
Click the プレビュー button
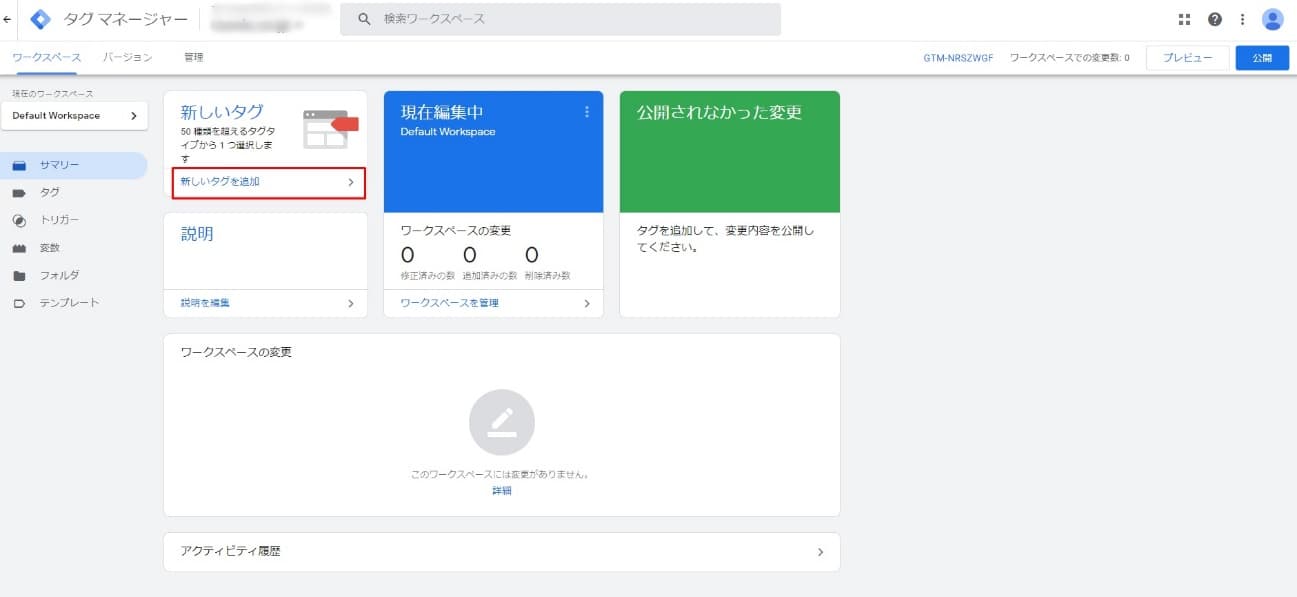click(x=1187, y=58)
